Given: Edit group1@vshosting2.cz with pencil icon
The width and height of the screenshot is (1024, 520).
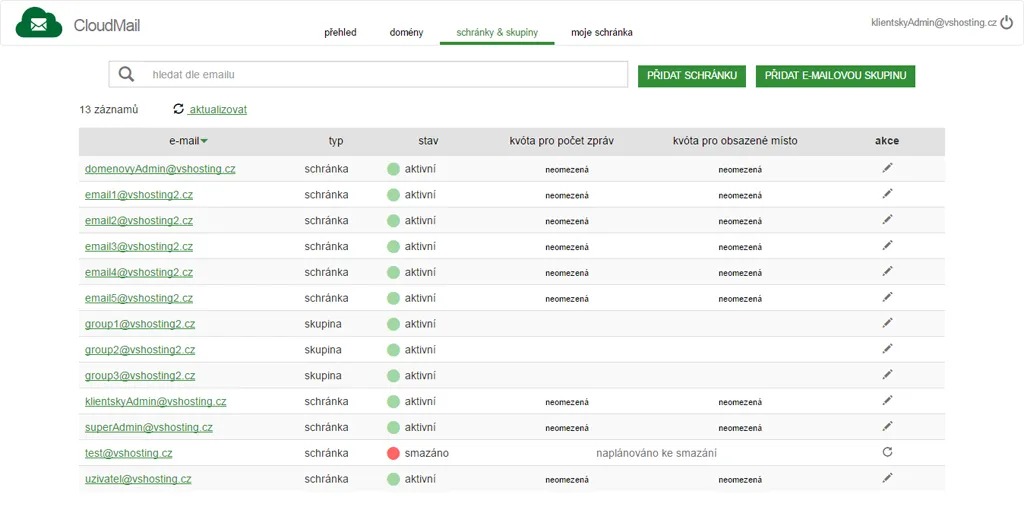Looking at the screenshot, I should (887, 323).
